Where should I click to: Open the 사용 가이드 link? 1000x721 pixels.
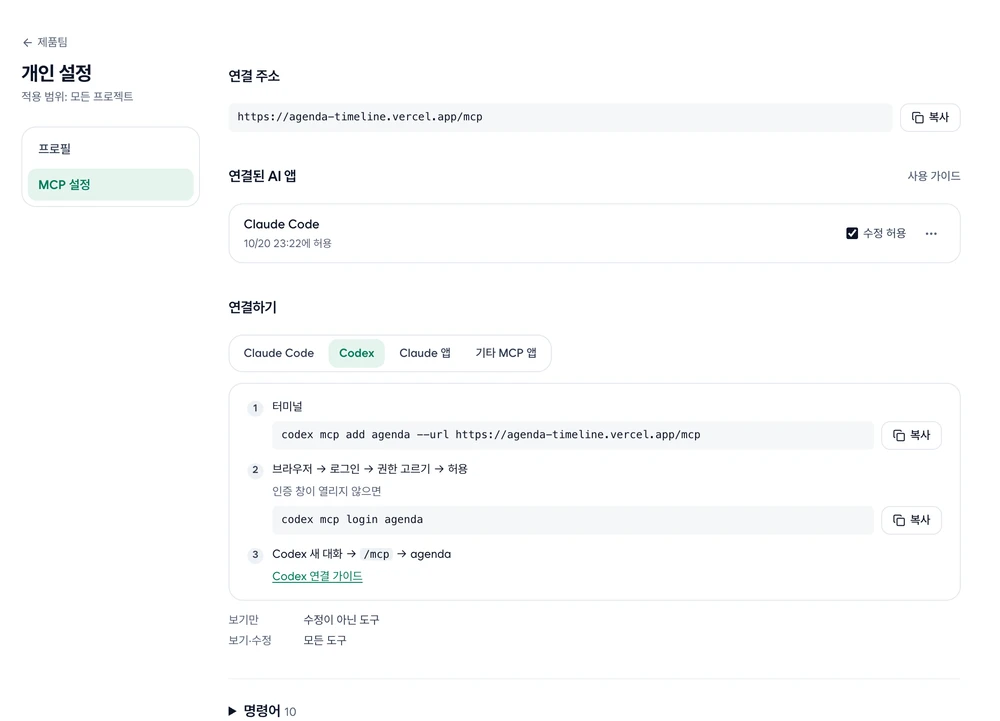coord(934,176)
